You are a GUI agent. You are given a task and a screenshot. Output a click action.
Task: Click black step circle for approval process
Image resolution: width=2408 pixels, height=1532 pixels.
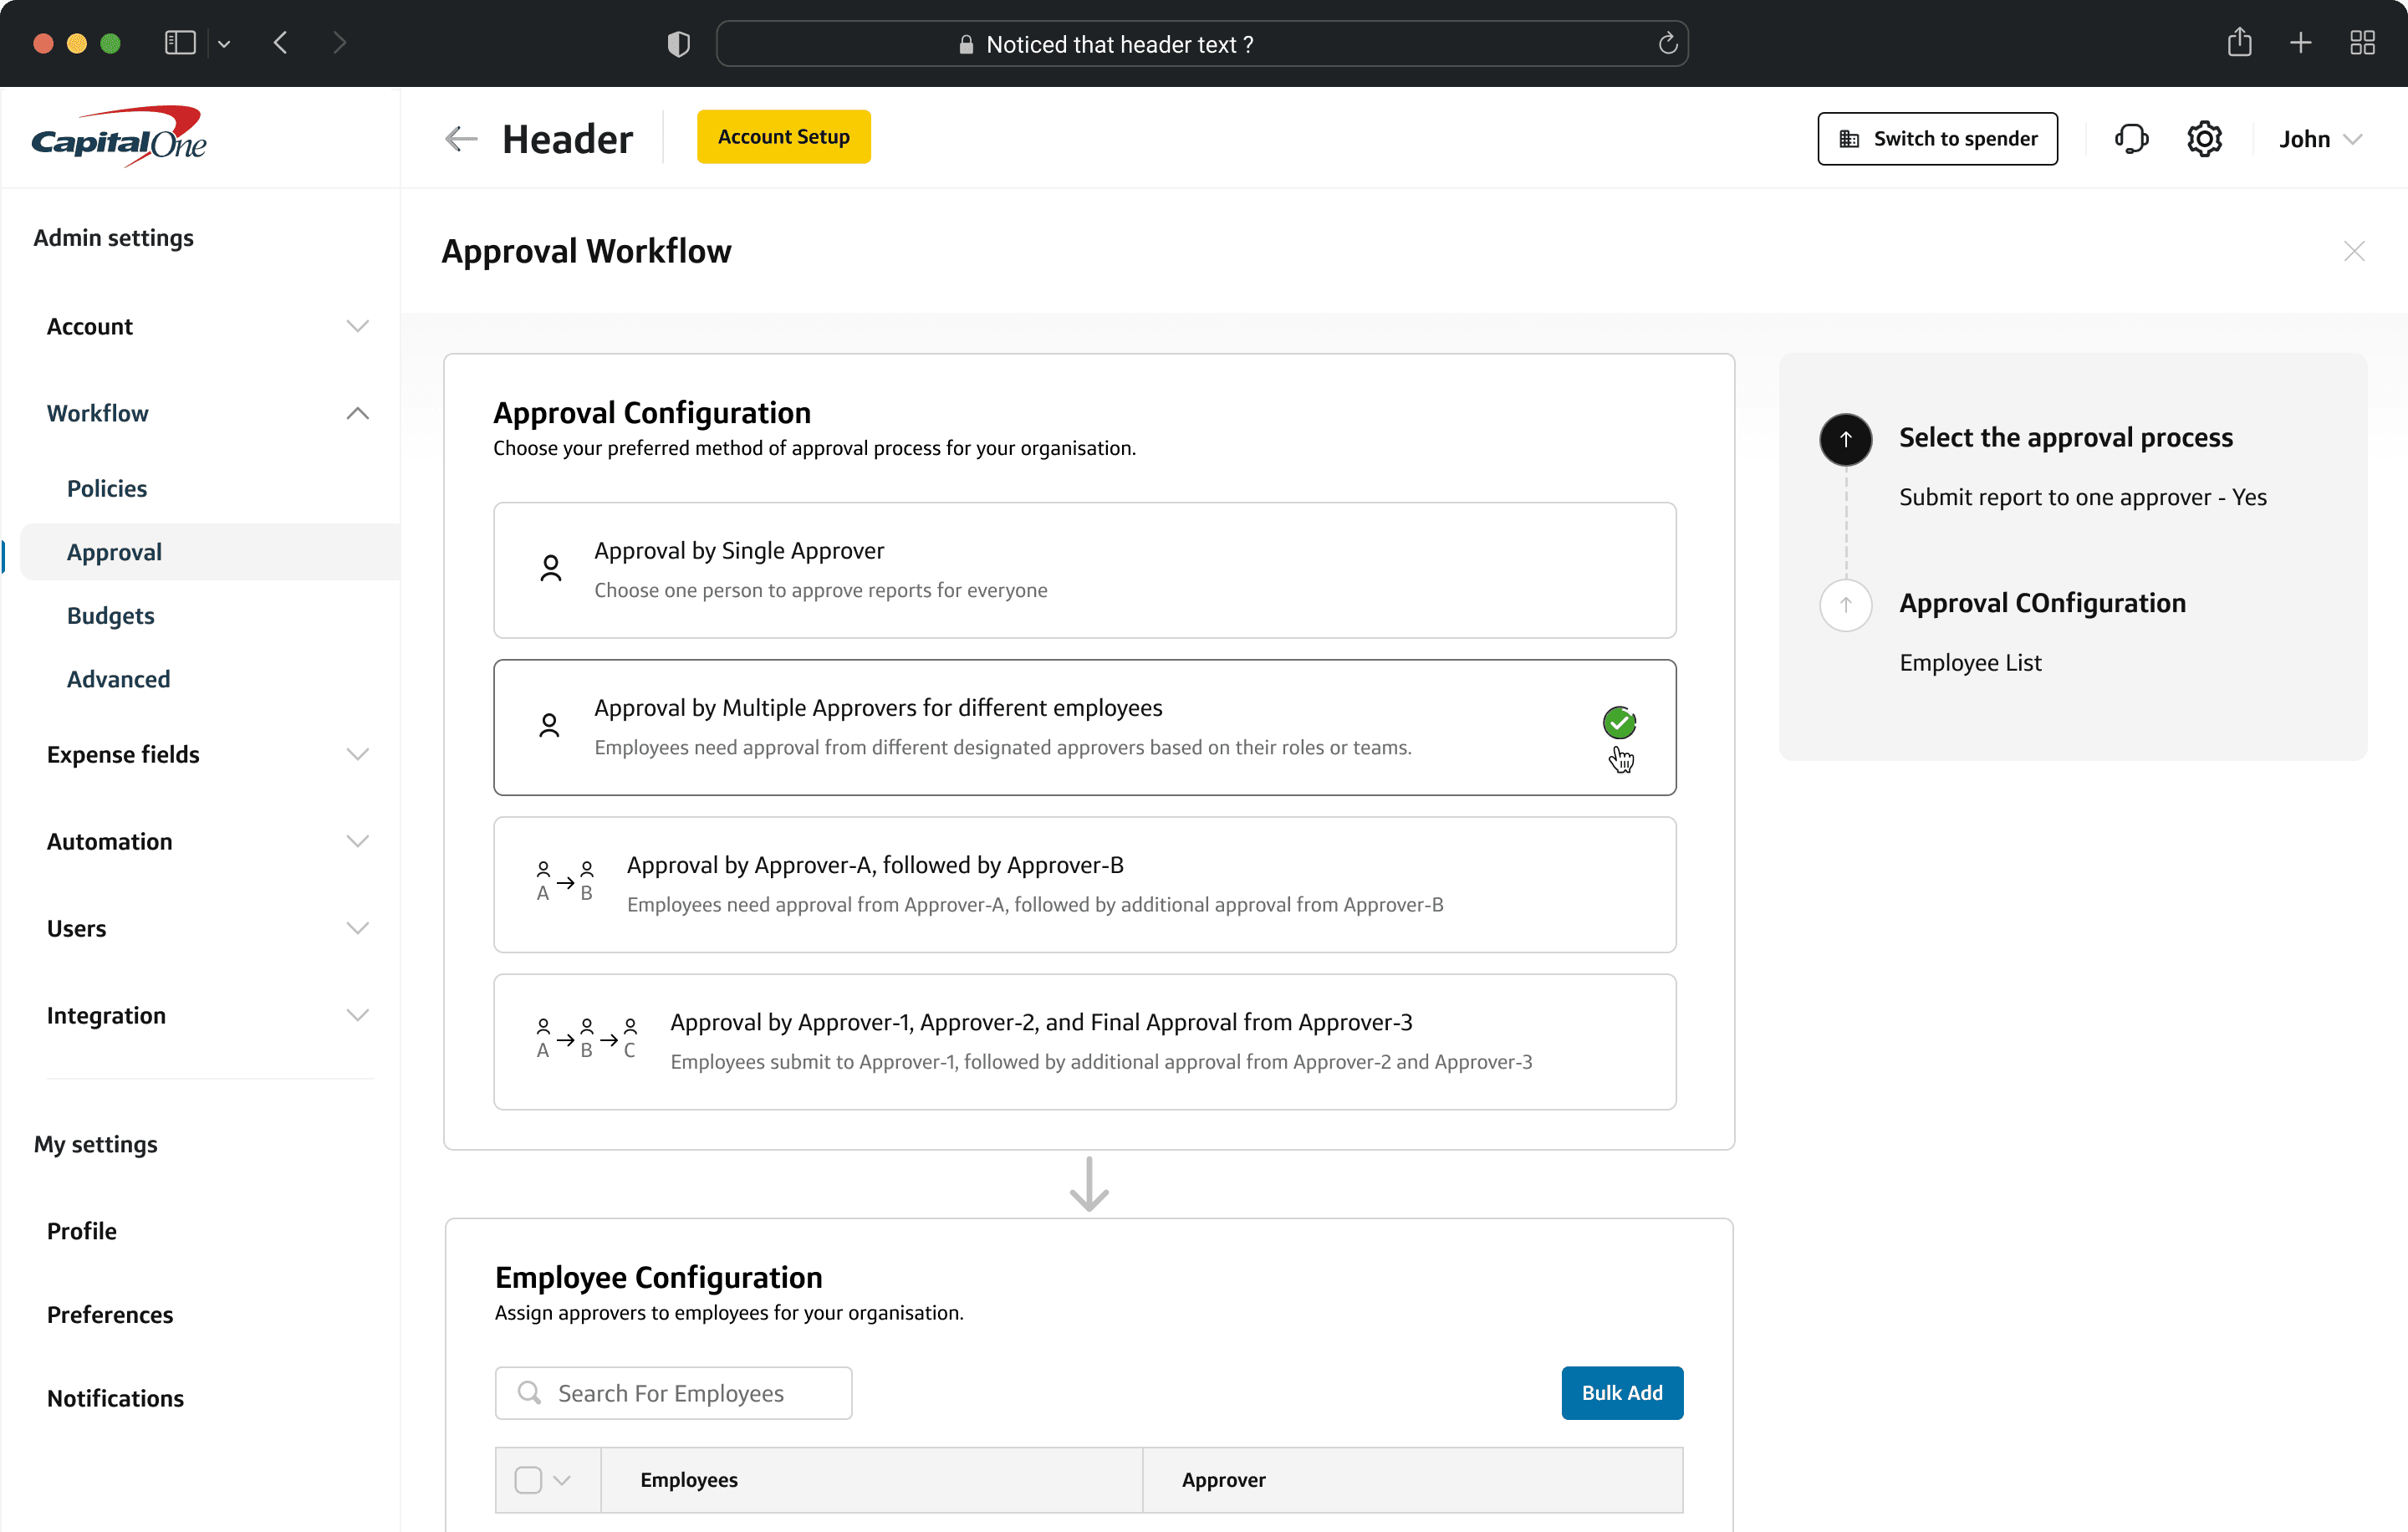click(x=1845, y=439)
